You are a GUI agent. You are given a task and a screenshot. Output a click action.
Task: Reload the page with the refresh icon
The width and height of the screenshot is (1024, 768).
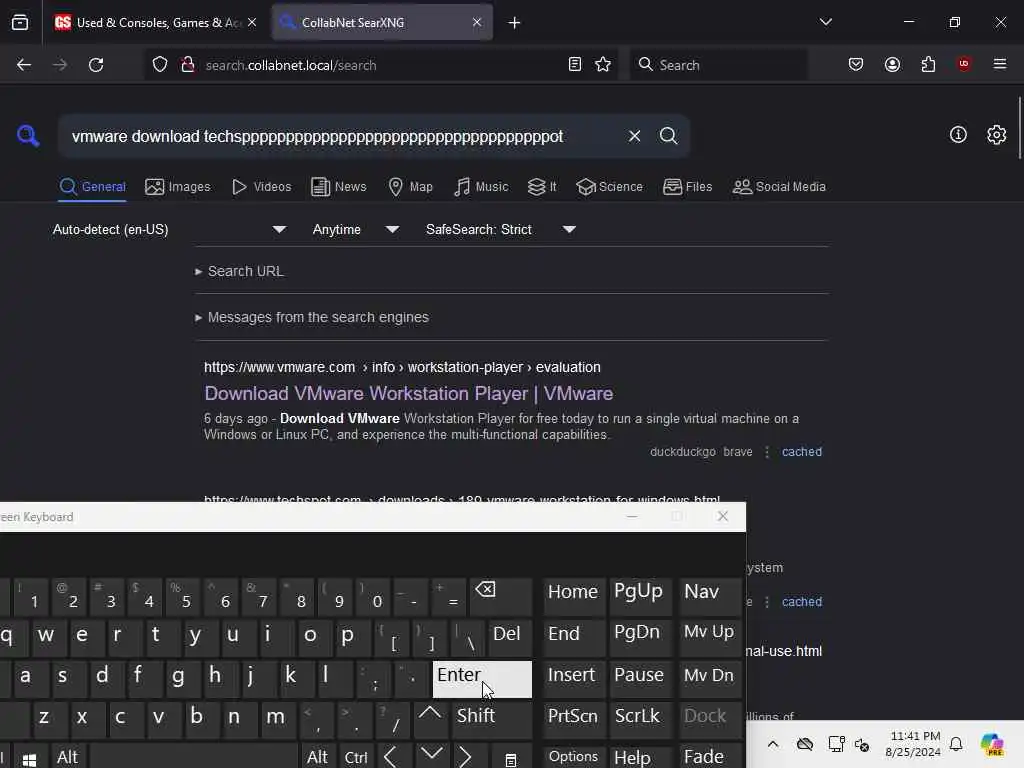pyautogui.click(x=96, y=65)
